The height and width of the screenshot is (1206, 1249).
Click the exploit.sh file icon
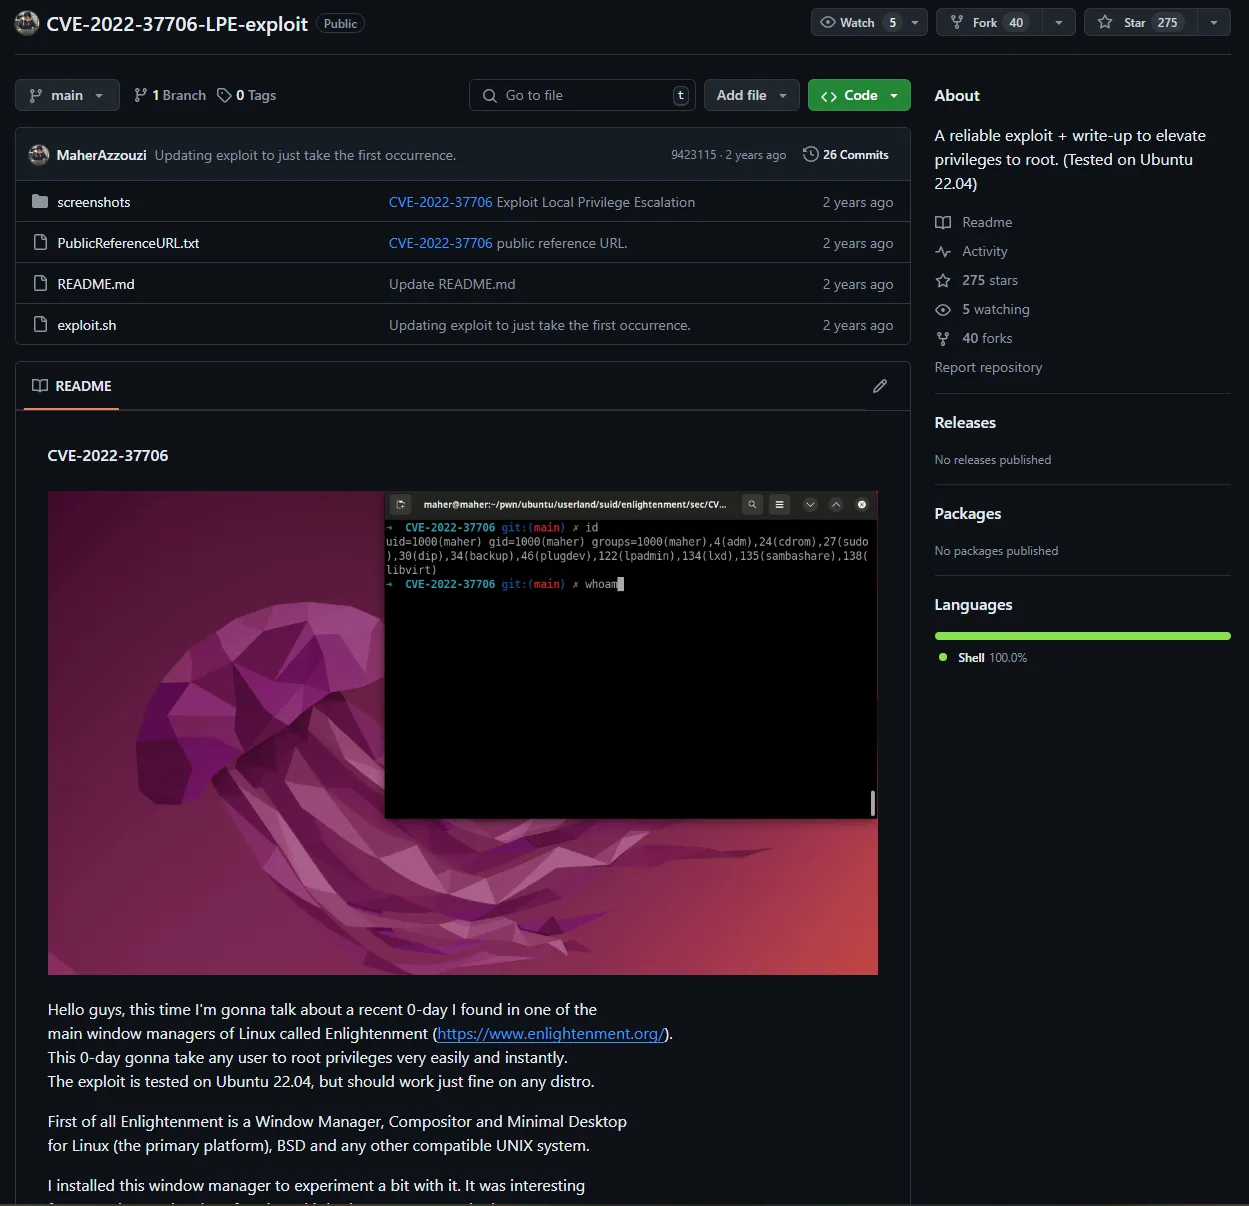tap(40, 325)
